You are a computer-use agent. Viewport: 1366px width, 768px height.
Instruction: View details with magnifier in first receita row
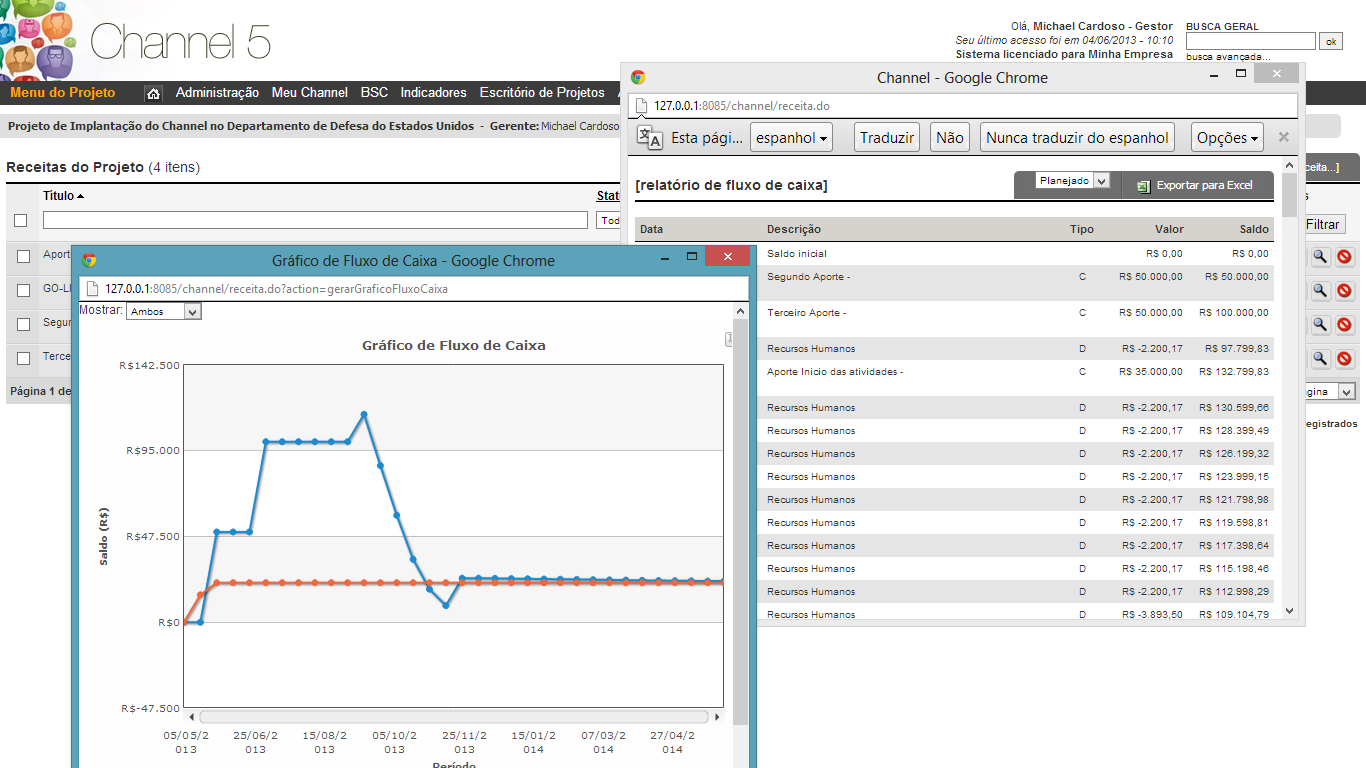(x=1320, y=257)
